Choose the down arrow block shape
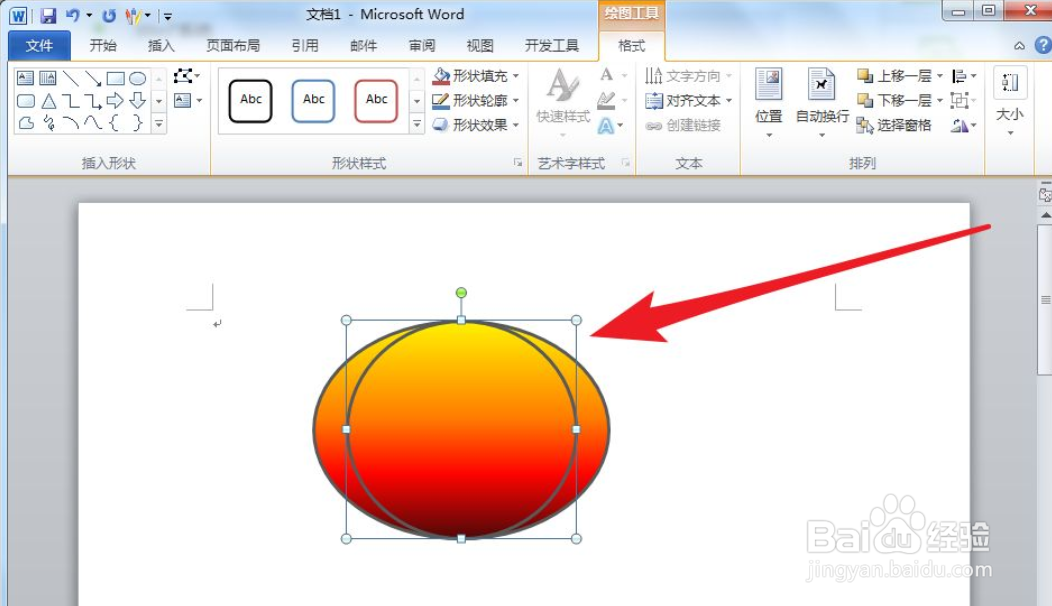The width and height of the screenshot is (1052, 606). click(138, 101)
